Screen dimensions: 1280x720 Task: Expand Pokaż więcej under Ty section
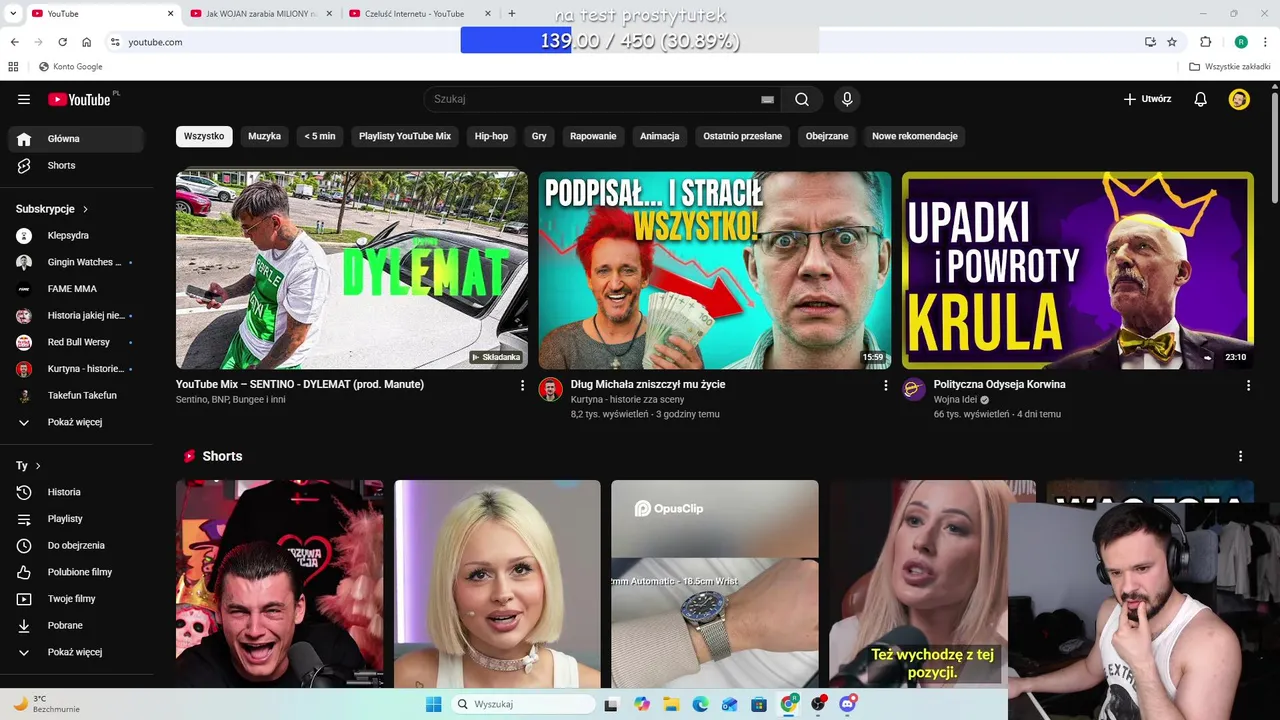[76, 652]
